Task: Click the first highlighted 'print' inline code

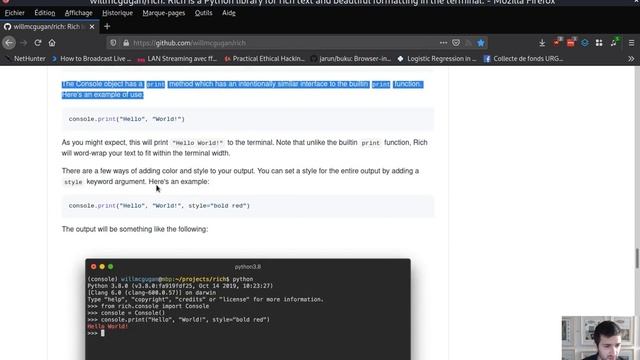Action: [x=156, y=84]
